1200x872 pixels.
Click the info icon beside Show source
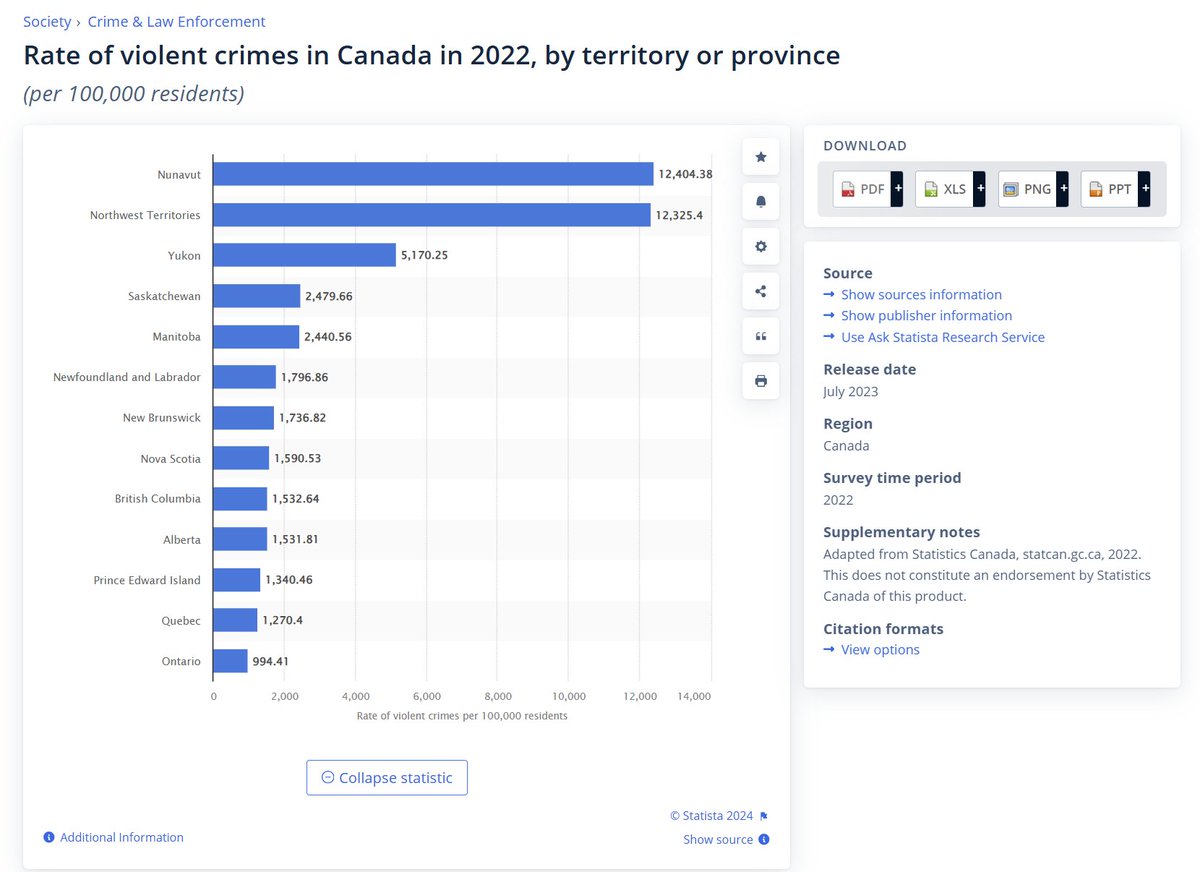764,840
